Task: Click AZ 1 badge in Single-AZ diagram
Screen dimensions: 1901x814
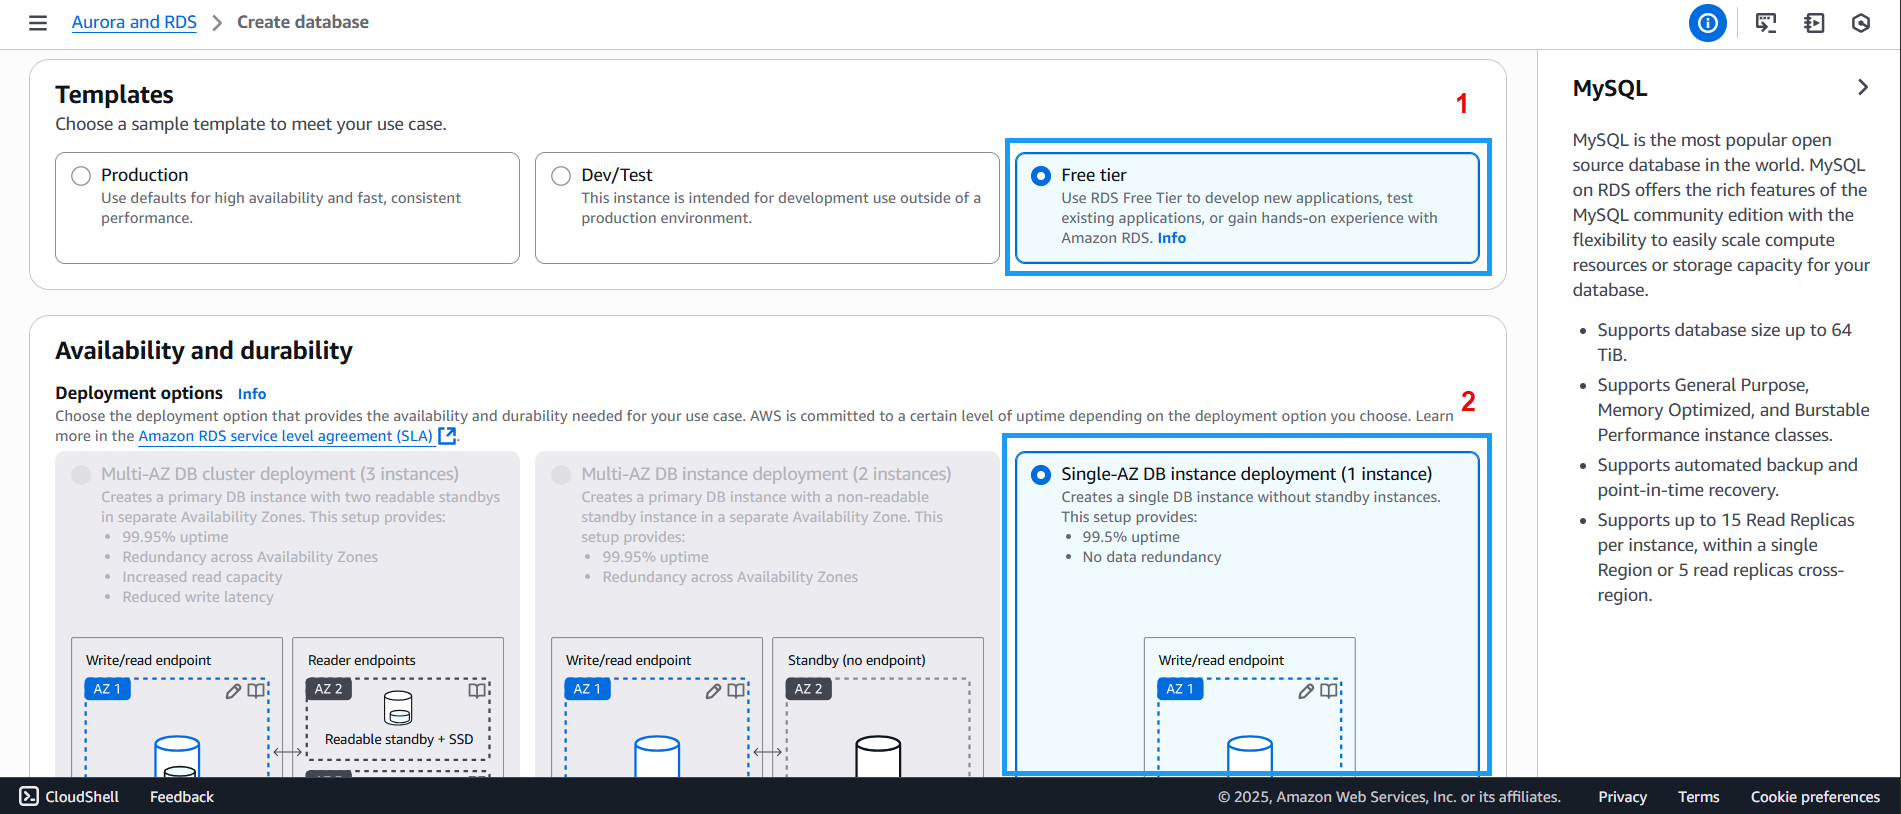Action: (1180, 689)
